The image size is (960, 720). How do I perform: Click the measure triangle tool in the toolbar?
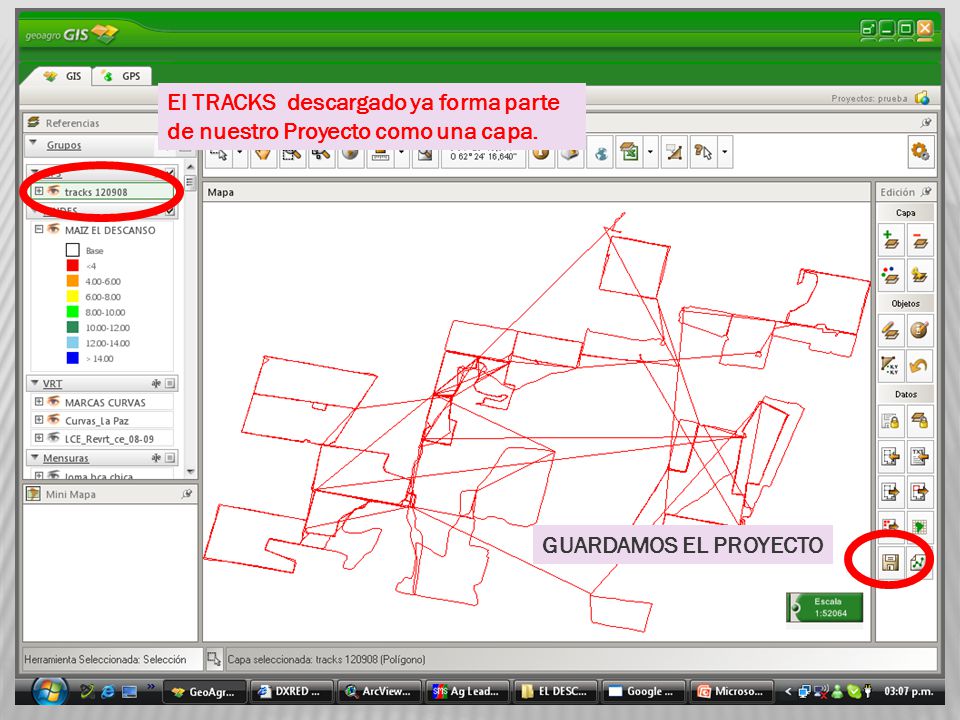[674, 152]
